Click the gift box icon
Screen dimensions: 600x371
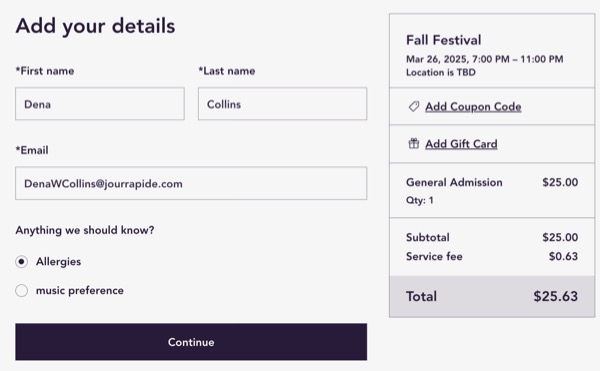point(414,143)
